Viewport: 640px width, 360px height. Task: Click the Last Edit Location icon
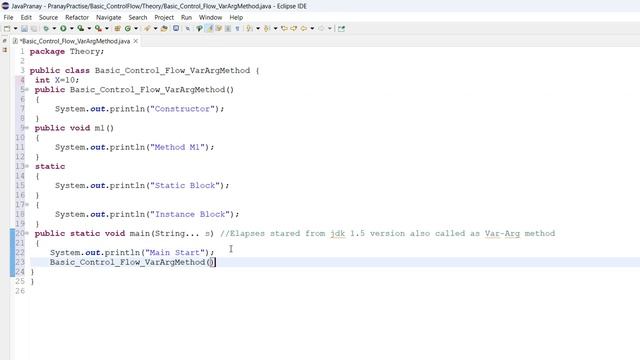pyautogui.click(x=284, y=29)
